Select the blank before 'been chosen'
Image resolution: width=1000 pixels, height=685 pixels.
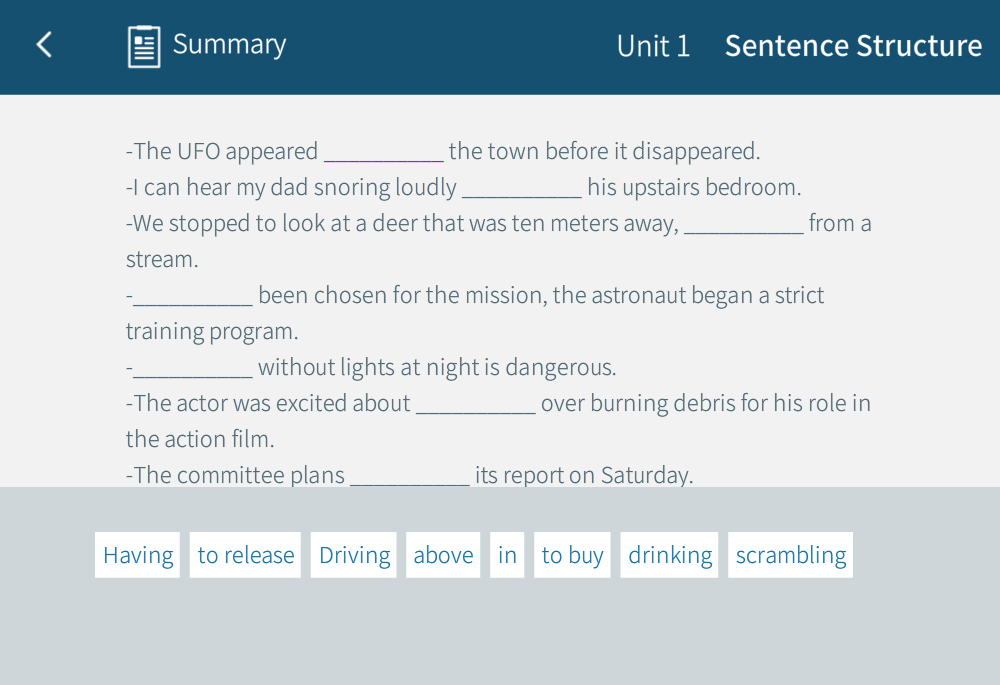click(x=193, y=296)
